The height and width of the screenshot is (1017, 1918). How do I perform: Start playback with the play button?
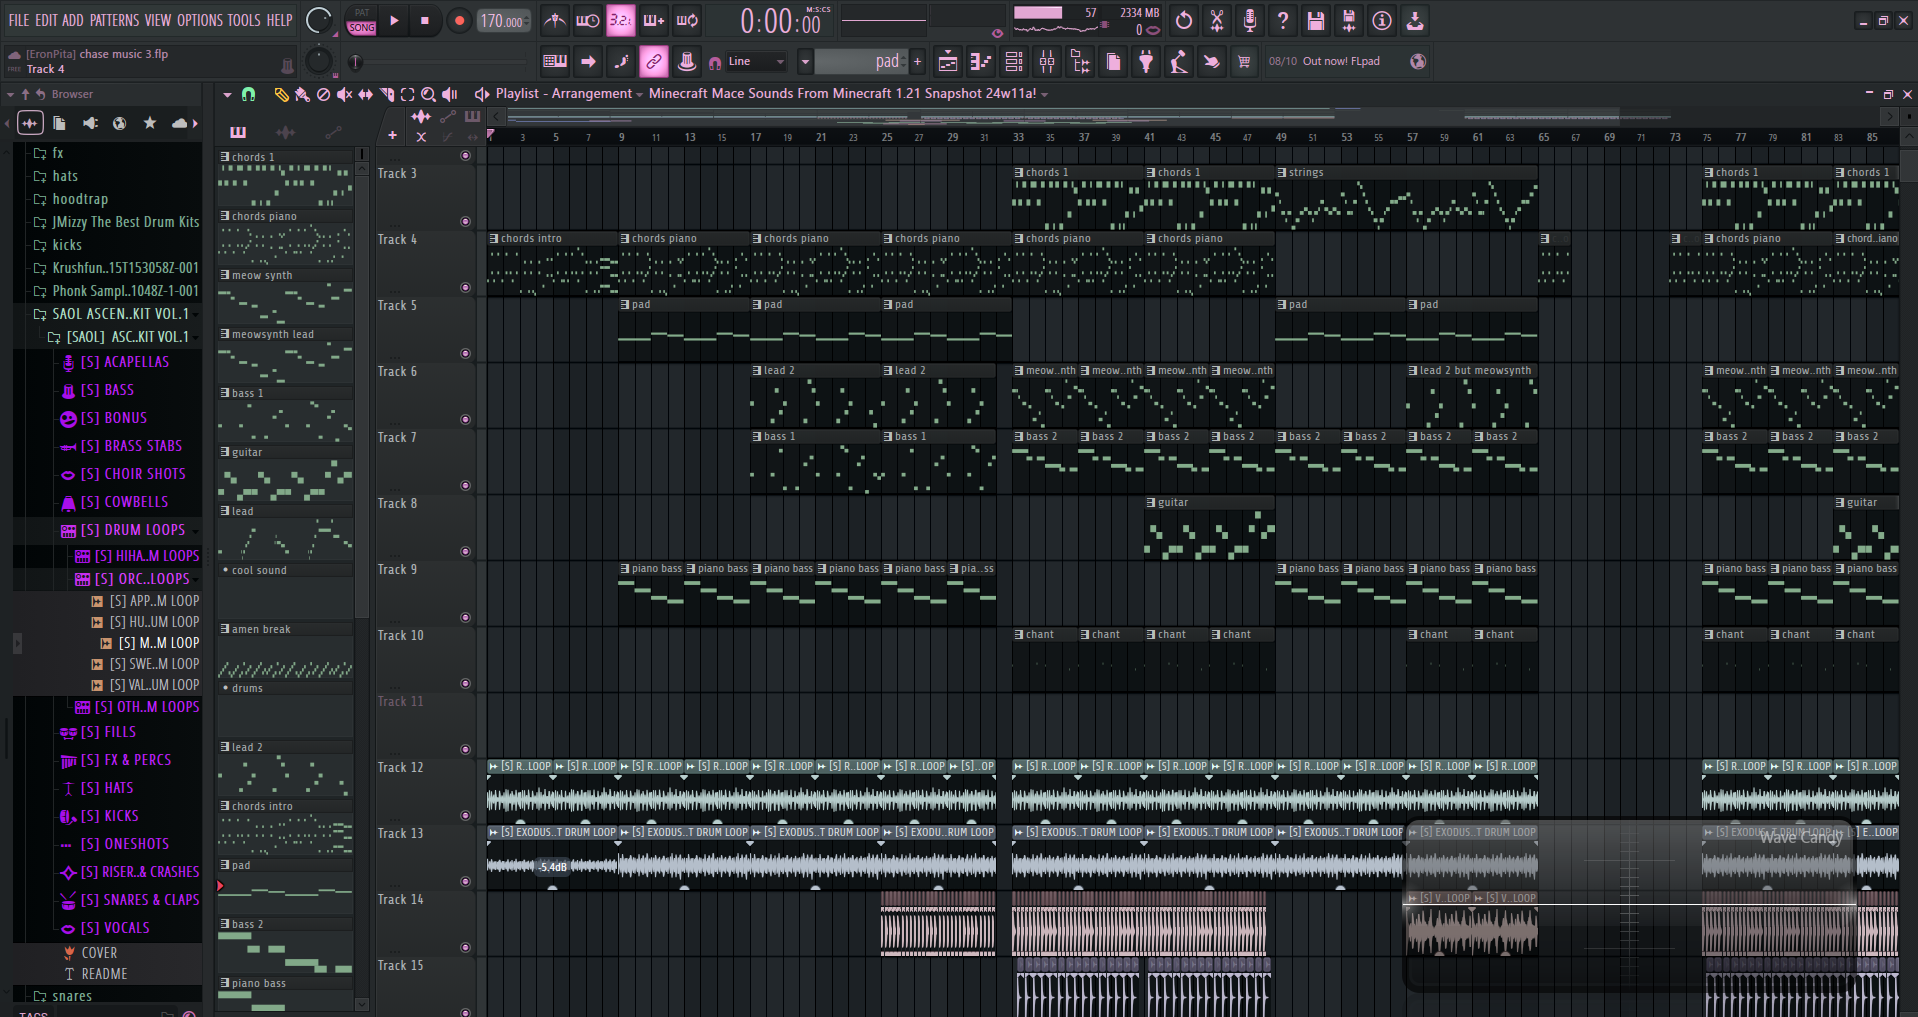click(x=394, y=20)
